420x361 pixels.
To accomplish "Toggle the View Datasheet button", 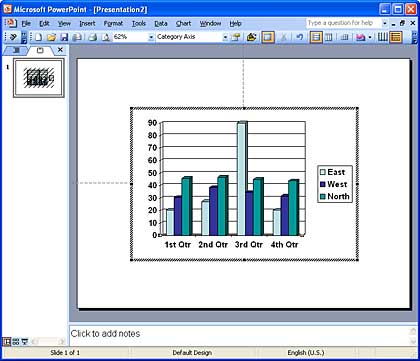I will point(268,37).
